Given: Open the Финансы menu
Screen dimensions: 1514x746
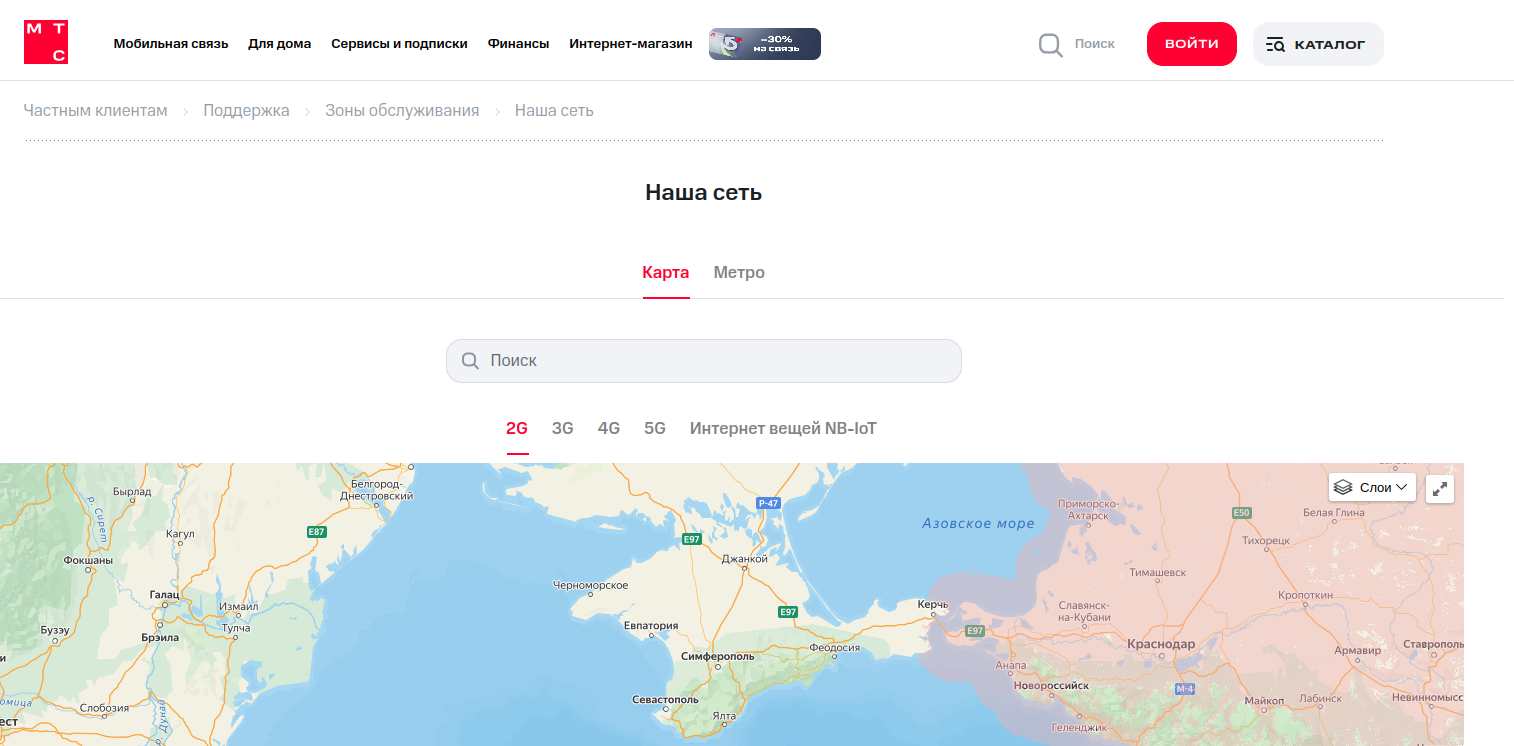Looking at the screenshot, I should (518, 44).
